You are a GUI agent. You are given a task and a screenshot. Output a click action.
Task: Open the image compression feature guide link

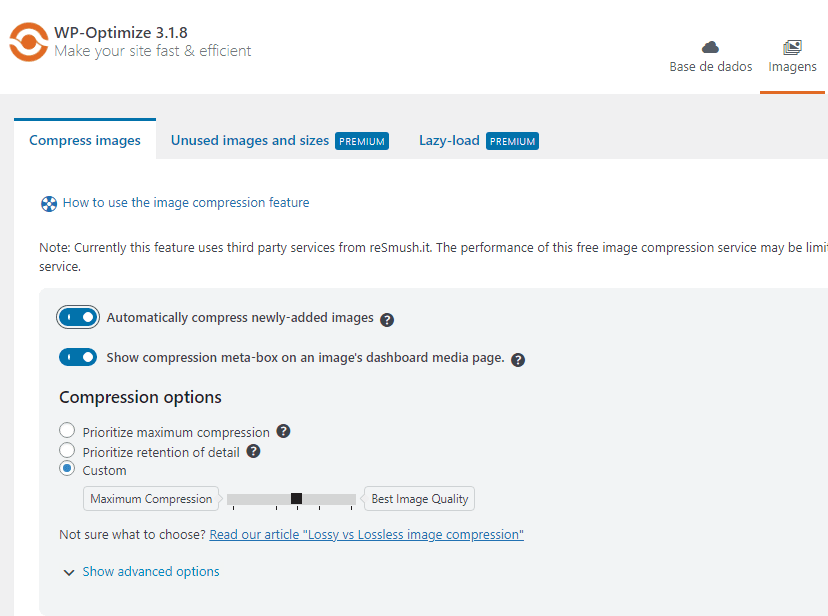tap(186, 203)
